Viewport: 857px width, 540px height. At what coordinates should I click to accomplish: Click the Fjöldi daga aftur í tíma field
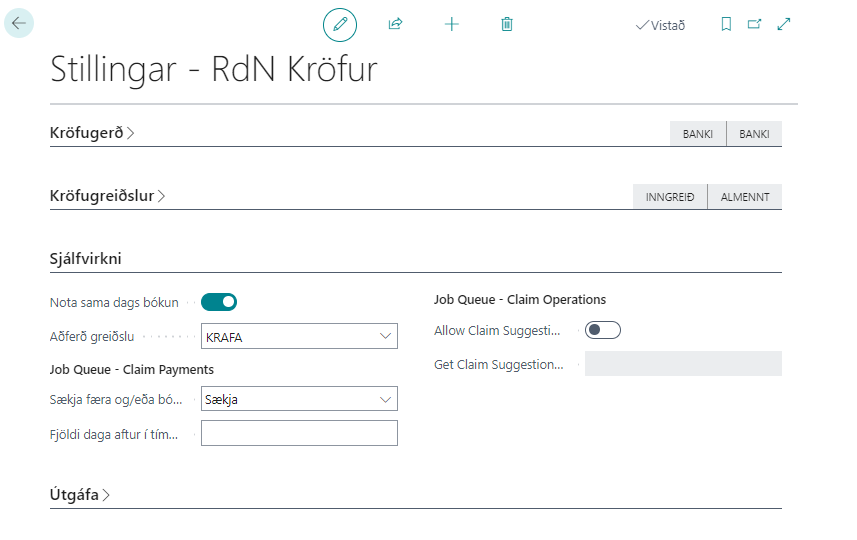pos(299,433)
